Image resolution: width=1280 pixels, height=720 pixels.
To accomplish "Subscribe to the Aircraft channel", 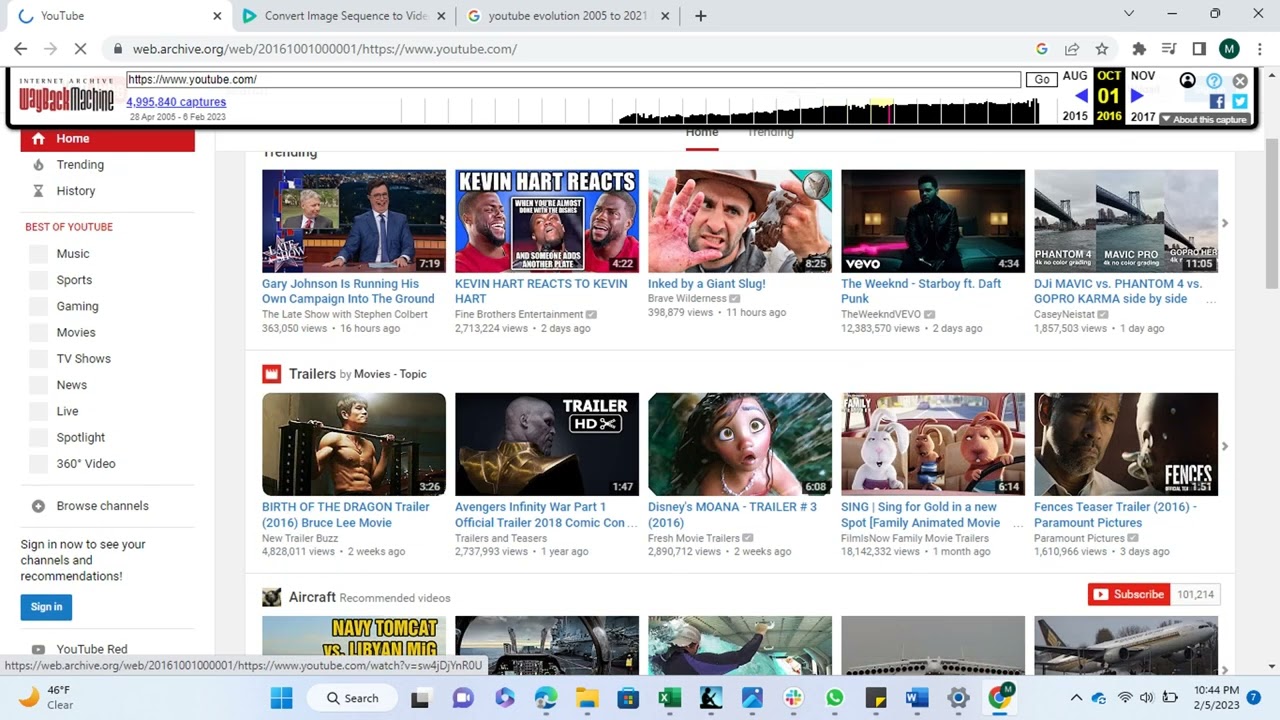I will point(1129,594).
